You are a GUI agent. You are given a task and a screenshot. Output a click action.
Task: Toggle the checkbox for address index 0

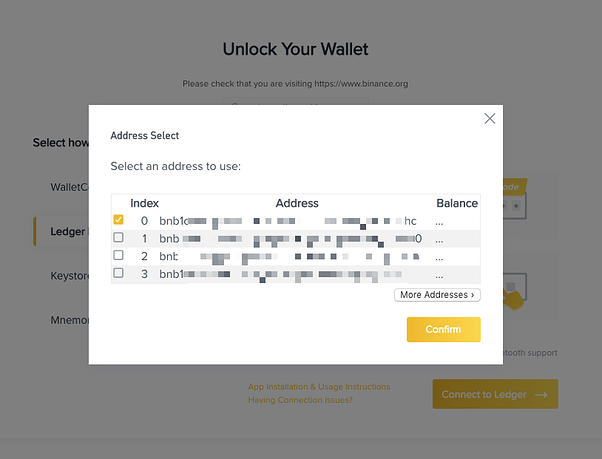point(119,220)
